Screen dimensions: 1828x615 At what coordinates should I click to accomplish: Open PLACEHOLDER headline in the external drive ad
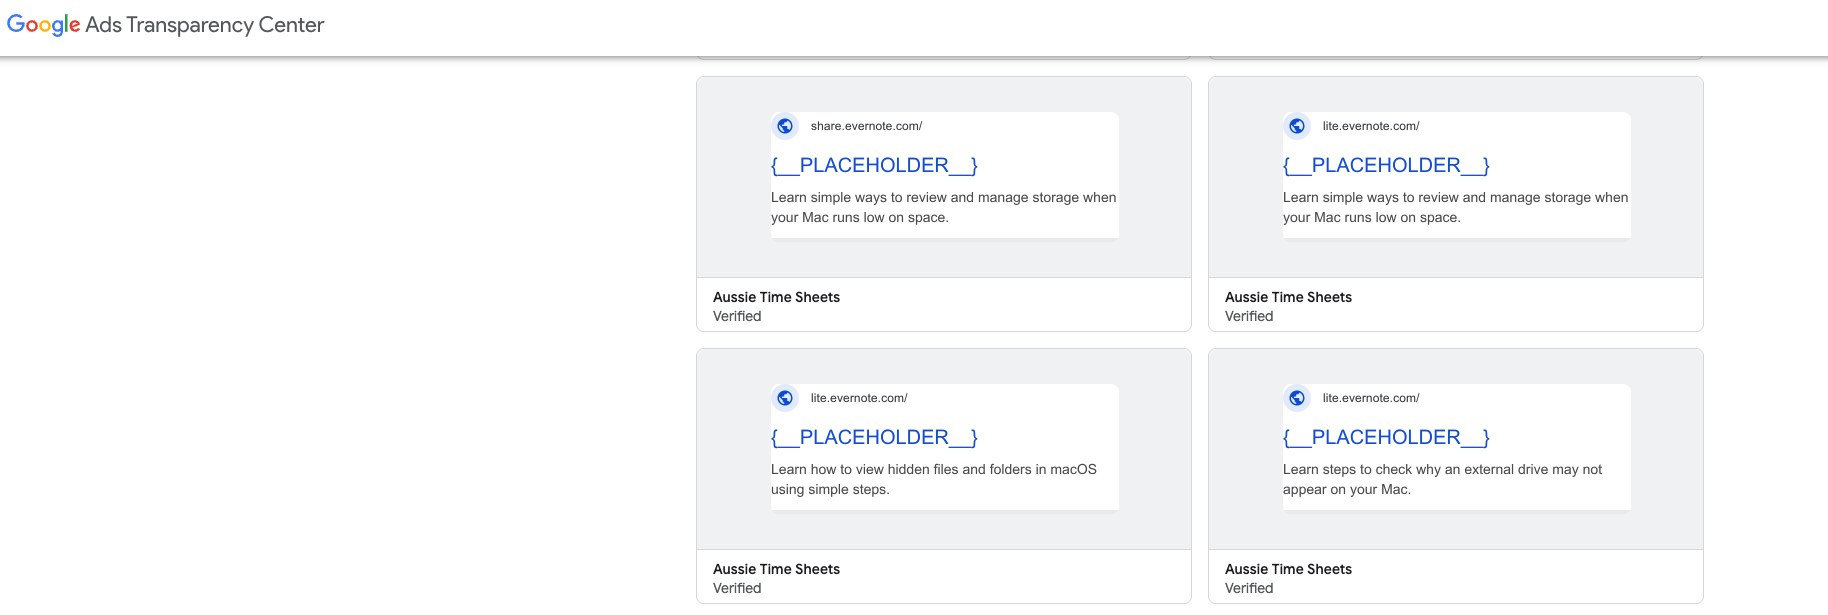1386,437
